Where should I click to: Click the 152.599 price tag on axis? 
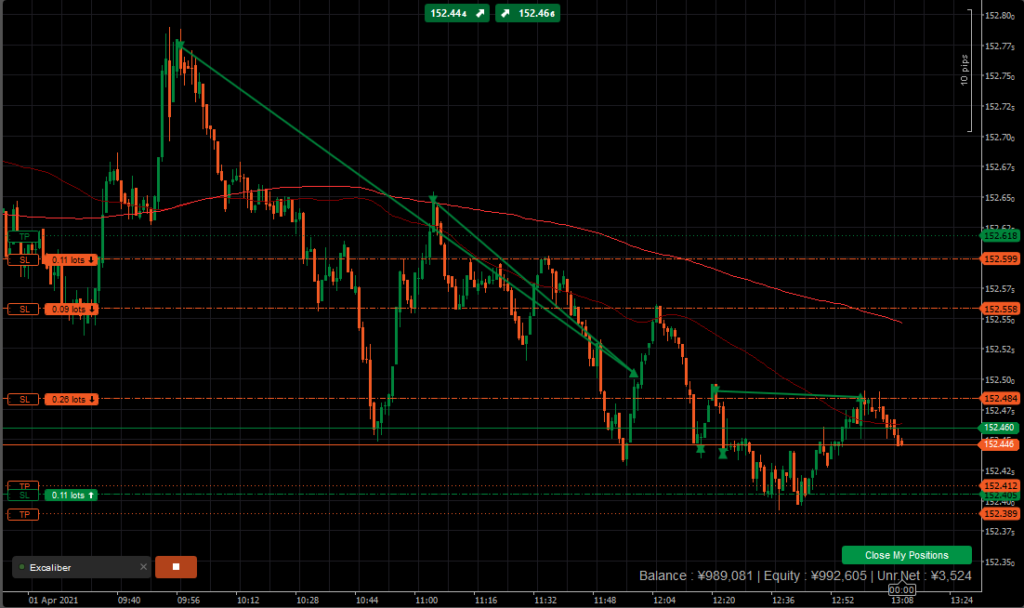pyautogui.click(x=1000, y=259)
